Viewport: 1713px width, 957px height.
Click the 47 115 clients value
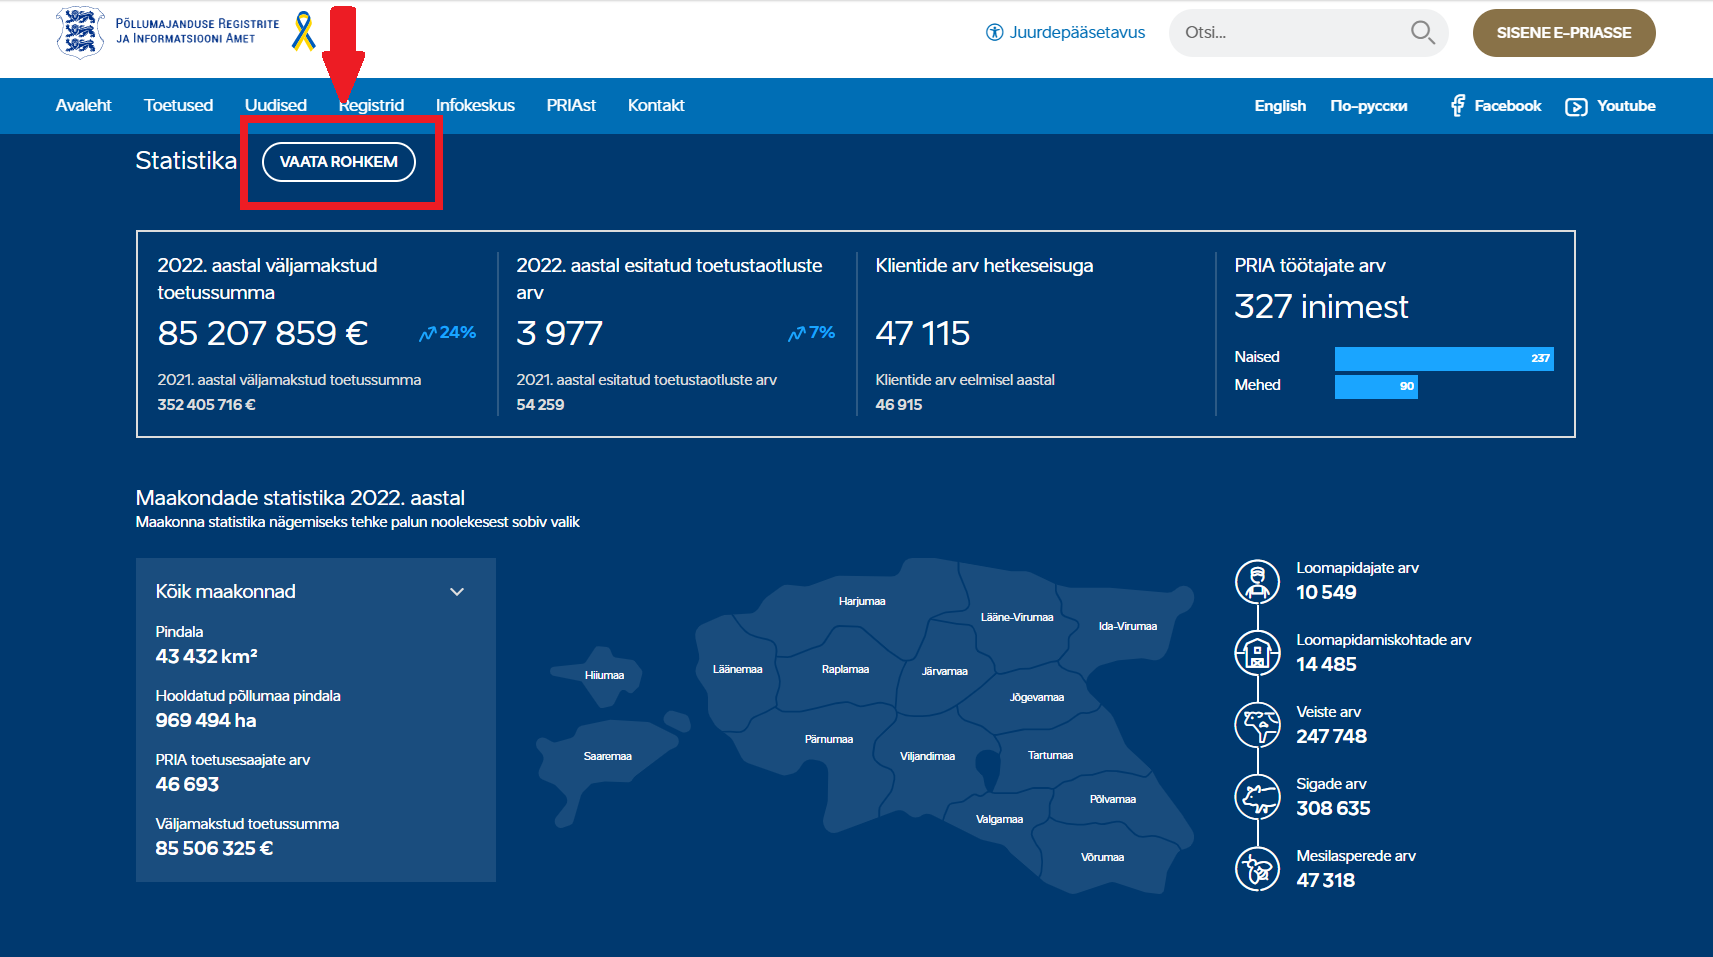pyautogui.click(x=923, y=333)
